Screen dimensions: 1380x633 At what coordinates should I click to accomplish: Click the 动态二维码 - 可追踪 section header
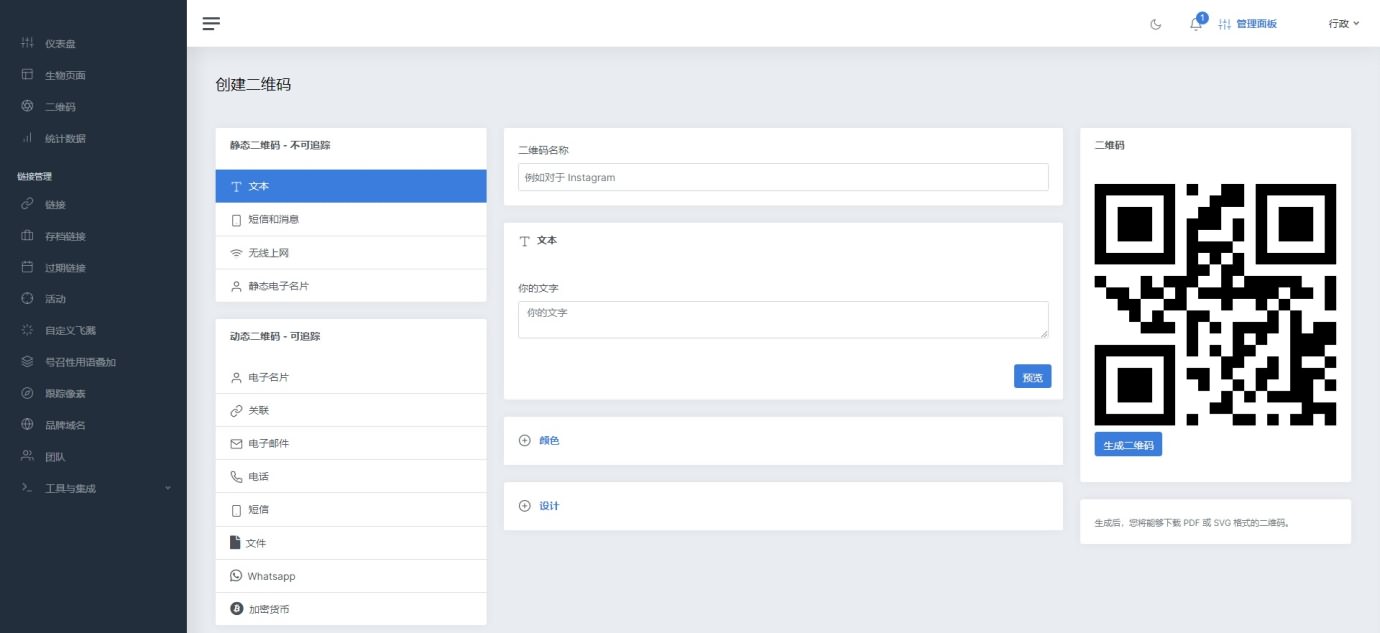(x=275, y=336)
